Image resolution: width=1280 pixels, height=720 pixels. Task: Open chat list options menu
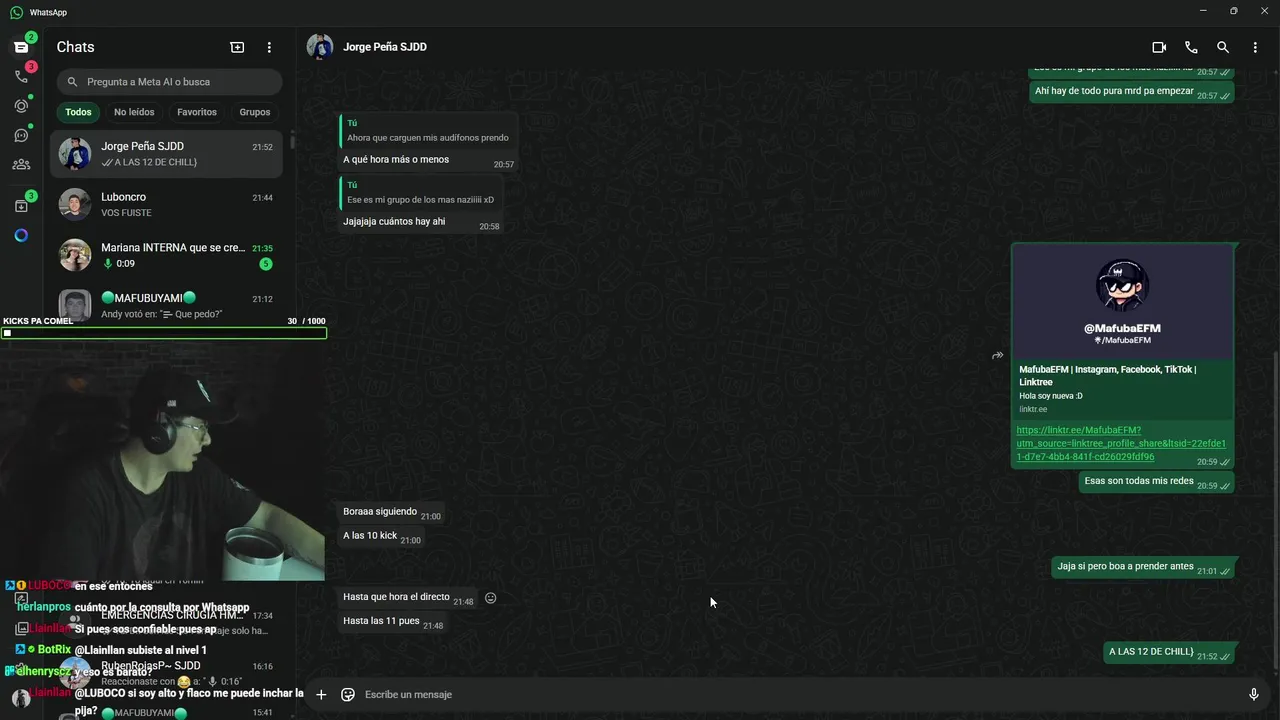(x=269, y=47)
